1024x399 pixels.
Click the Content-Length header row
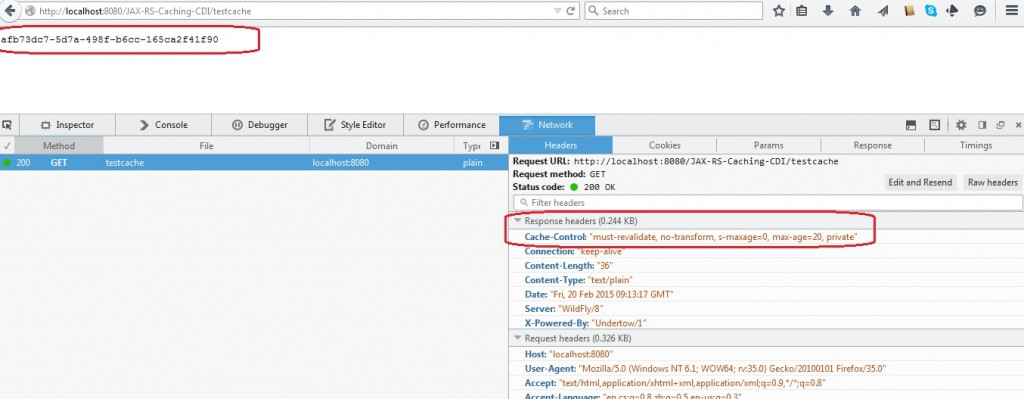766,266
